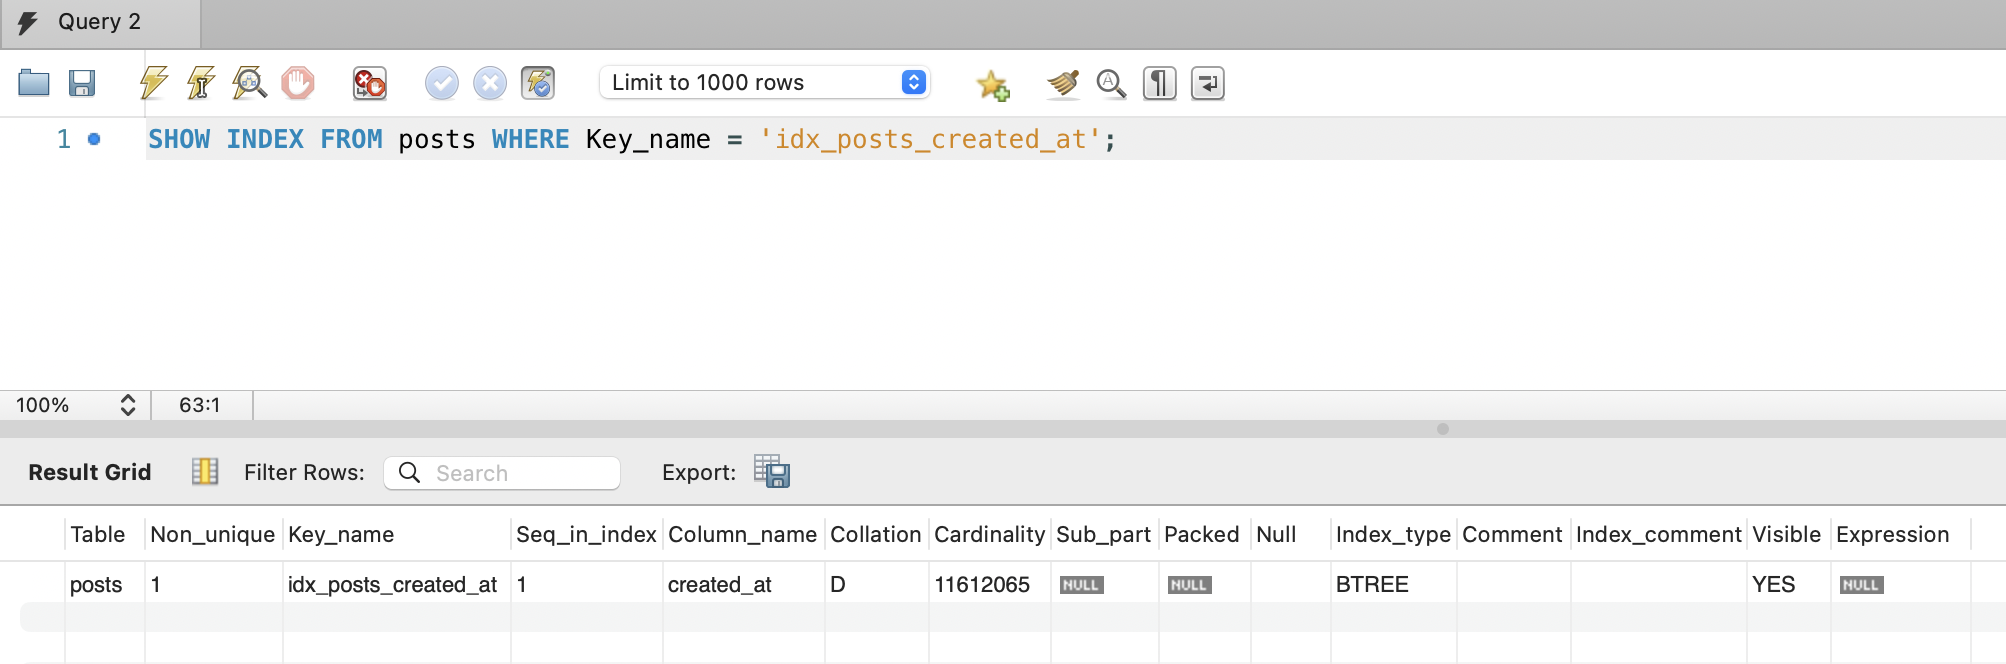Save snippet with star plus icon
Viewport: 2006px width, 664px height.
pos(993,84)
